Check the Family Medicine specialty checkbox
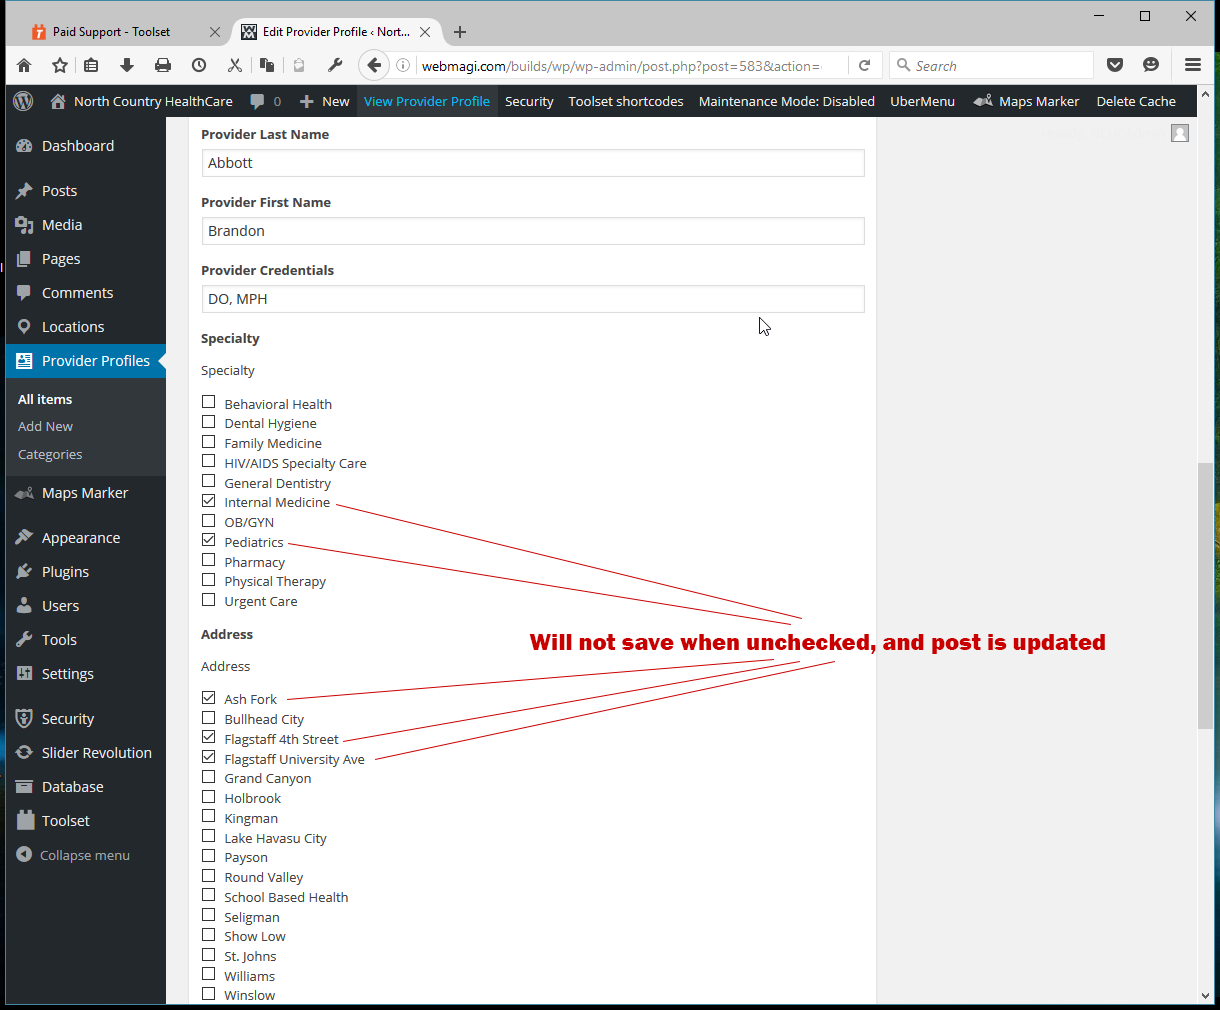Image resolution: width=1220 pixels, height=1010 pixels. coord(209,441)
